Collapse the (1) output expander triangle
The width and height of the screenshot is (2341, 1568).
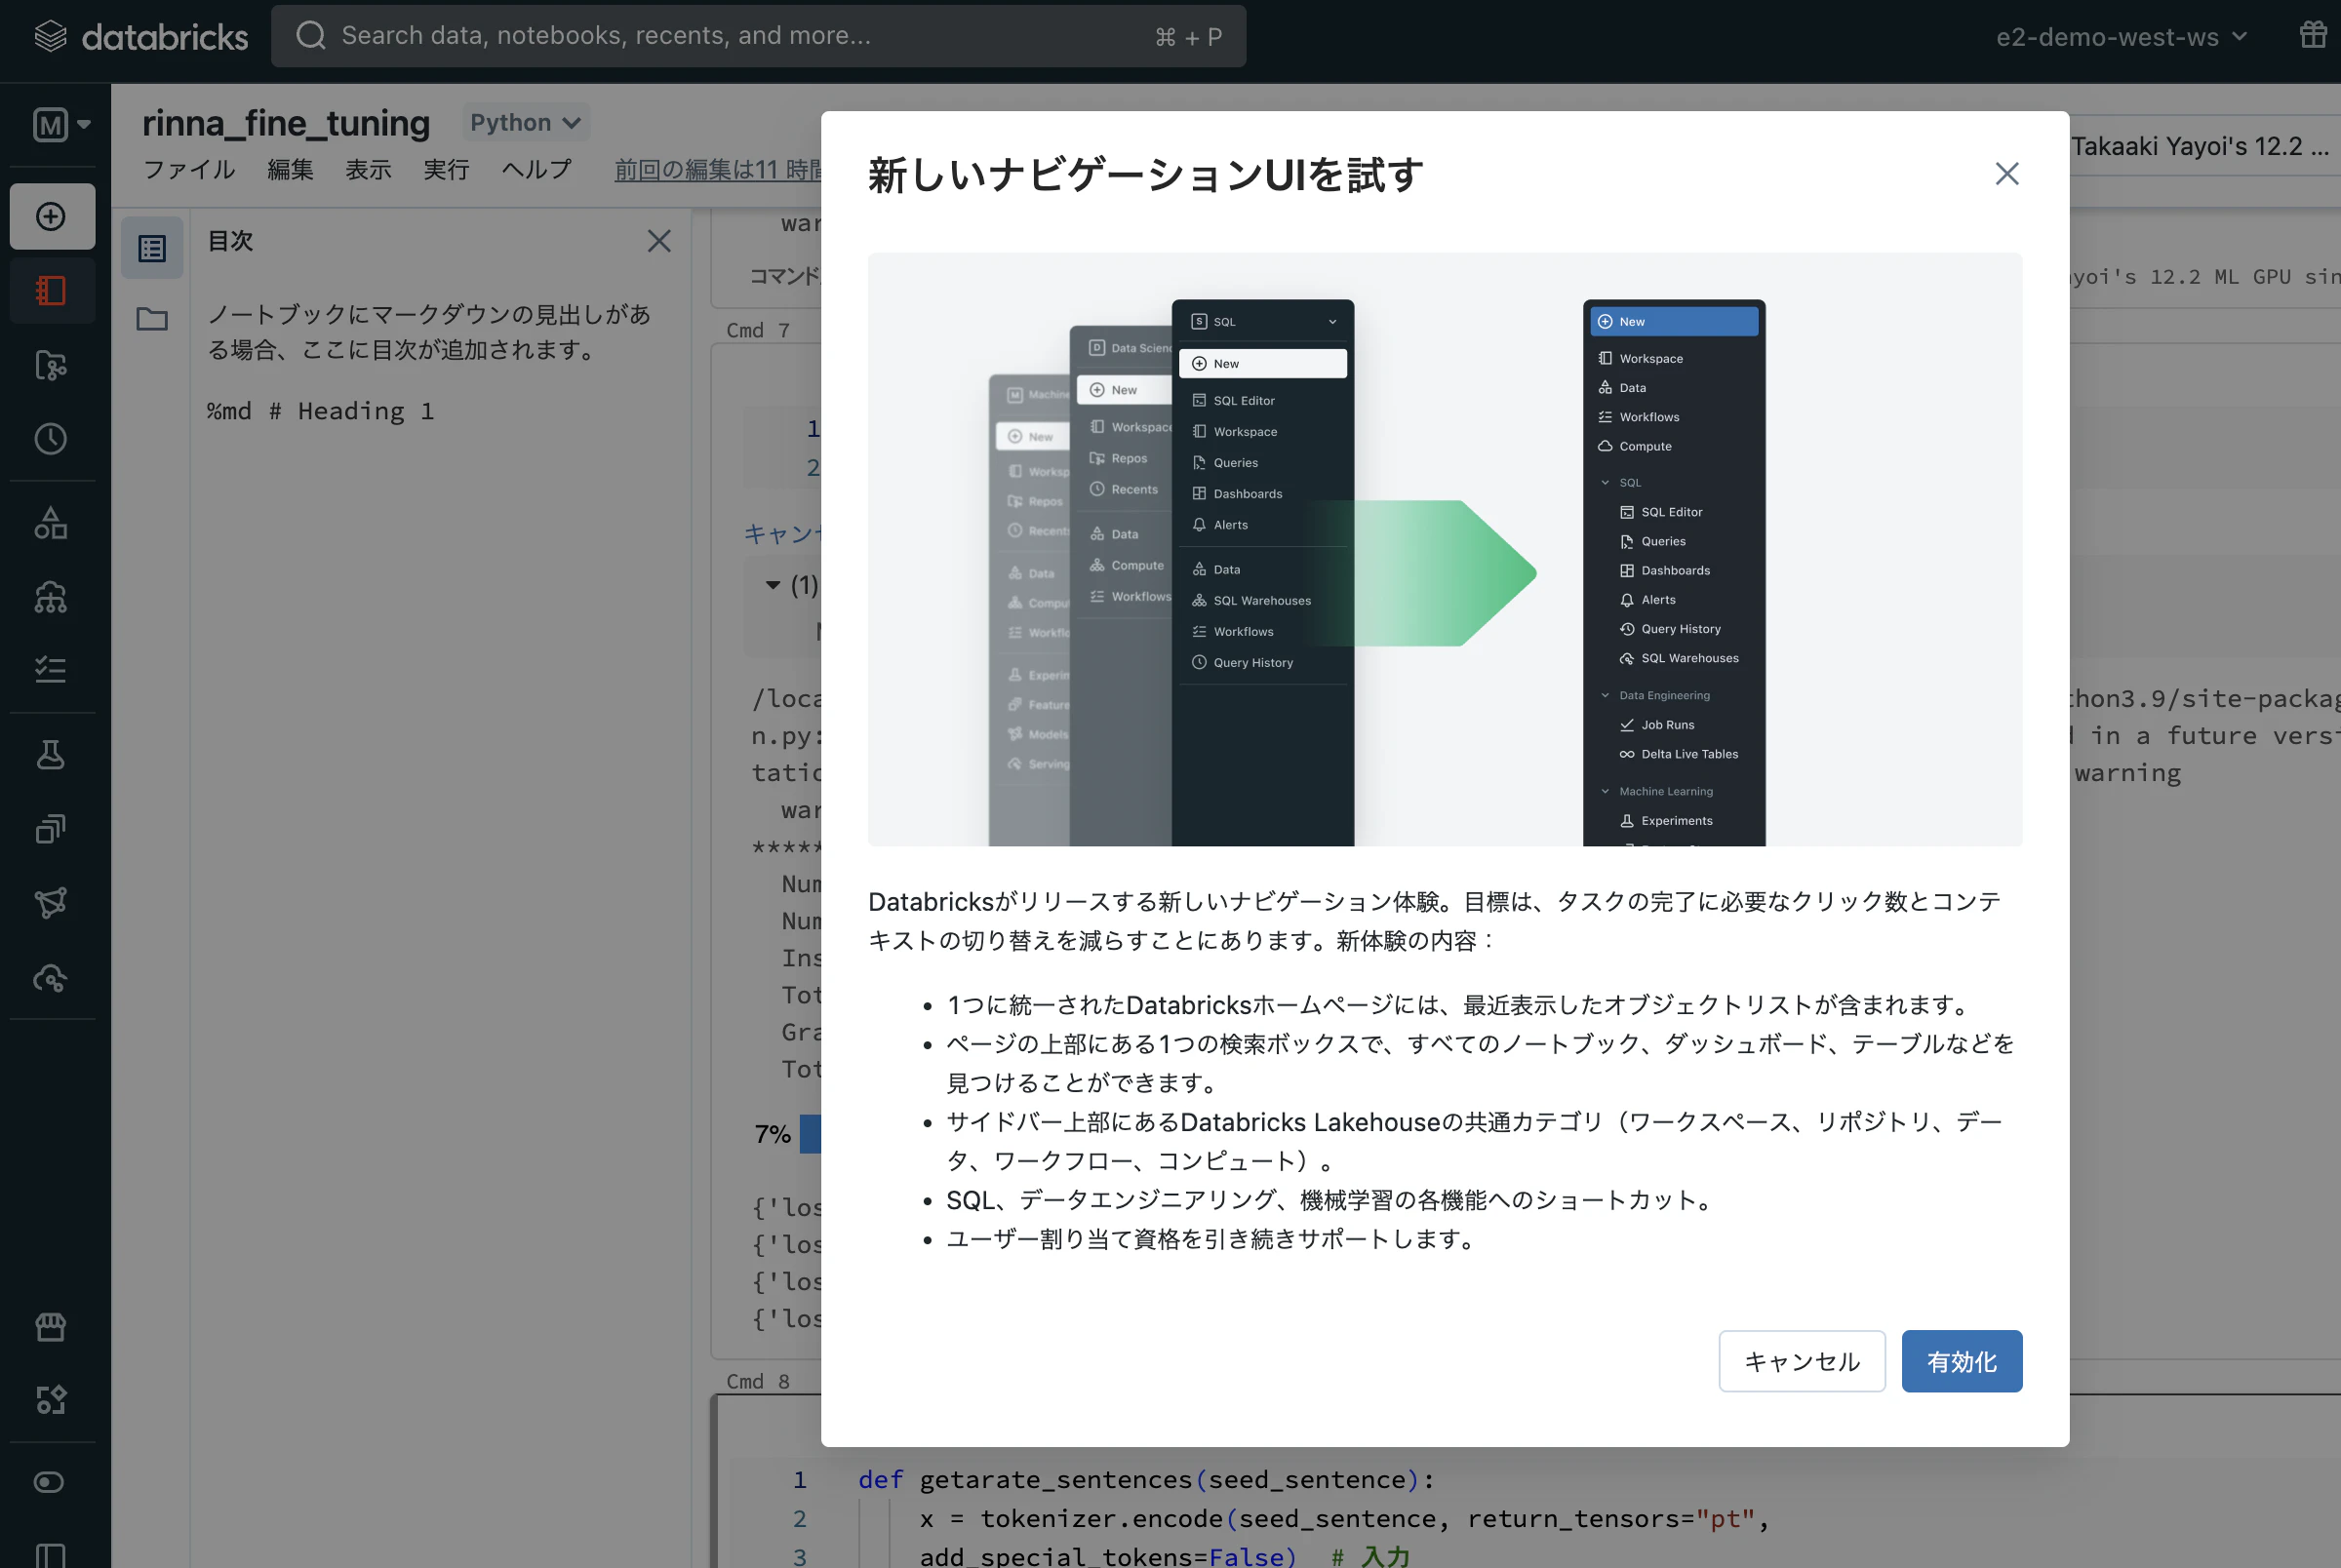click(x=772, y=585)
